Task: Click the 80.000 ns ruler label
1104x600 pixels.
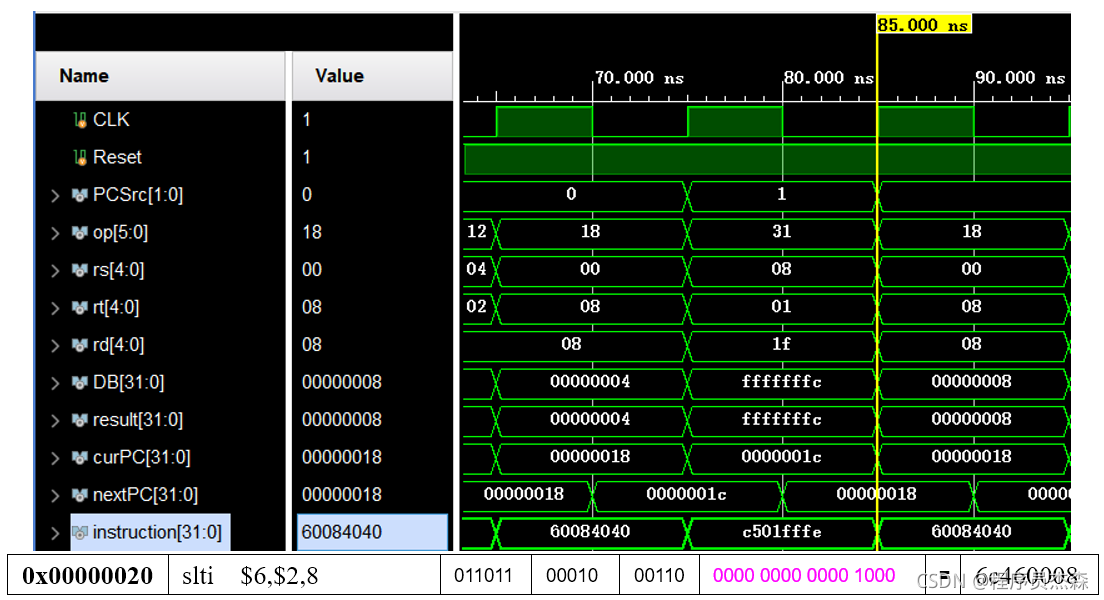Action: tap(829, 77)
